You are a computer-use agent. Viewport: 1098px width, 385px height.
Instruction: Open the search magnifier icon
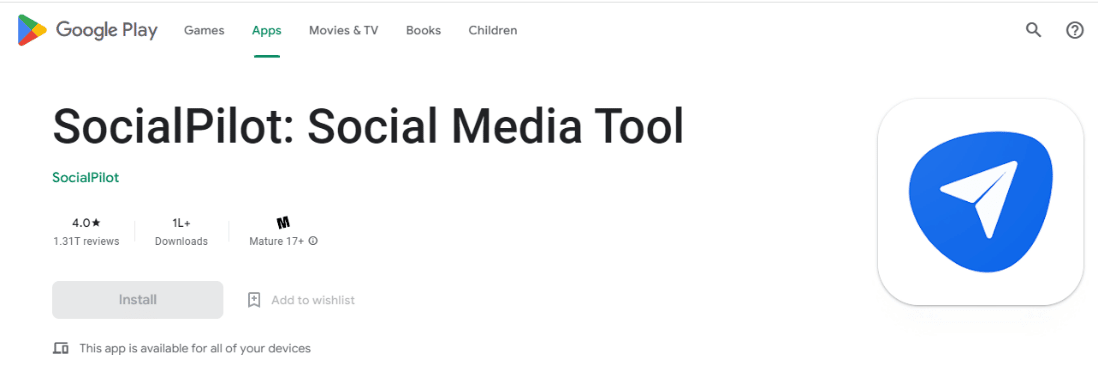coord(1034,30)
